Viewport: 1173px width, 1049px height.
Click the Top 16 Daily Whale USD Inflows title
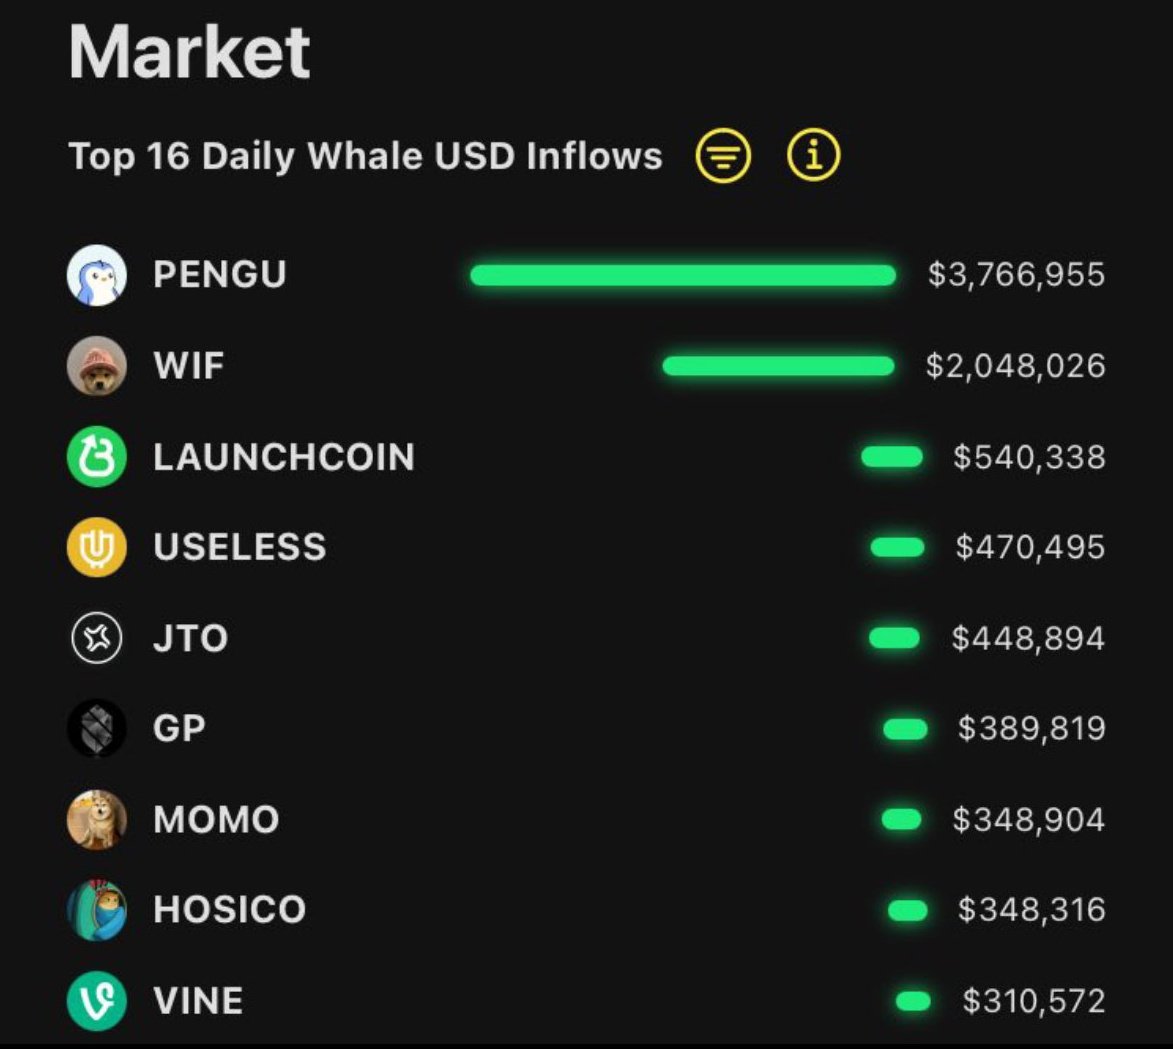(x=365, y=156)
